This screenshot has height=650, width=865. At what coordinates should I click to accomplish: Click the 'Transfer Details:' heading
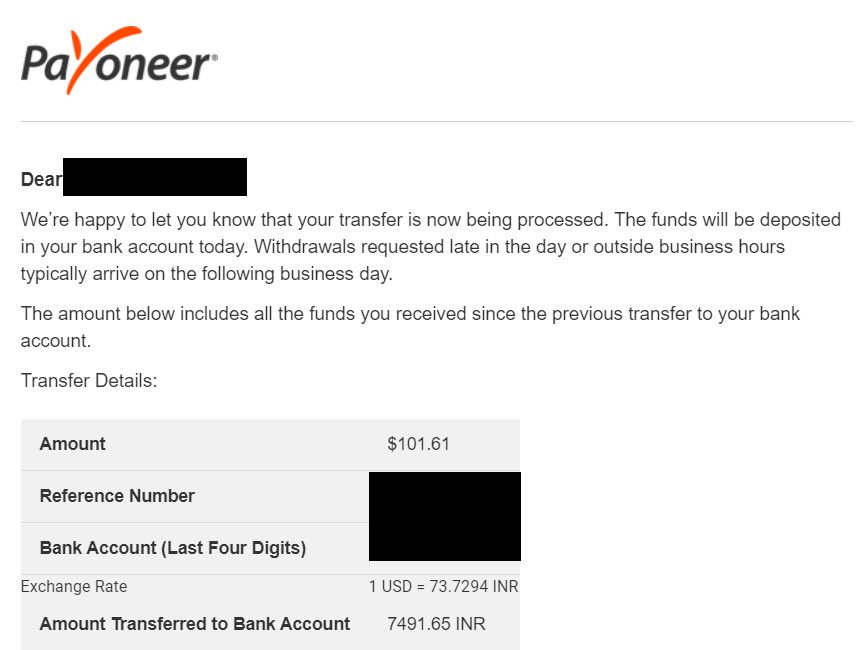click(x=89, y=381)
